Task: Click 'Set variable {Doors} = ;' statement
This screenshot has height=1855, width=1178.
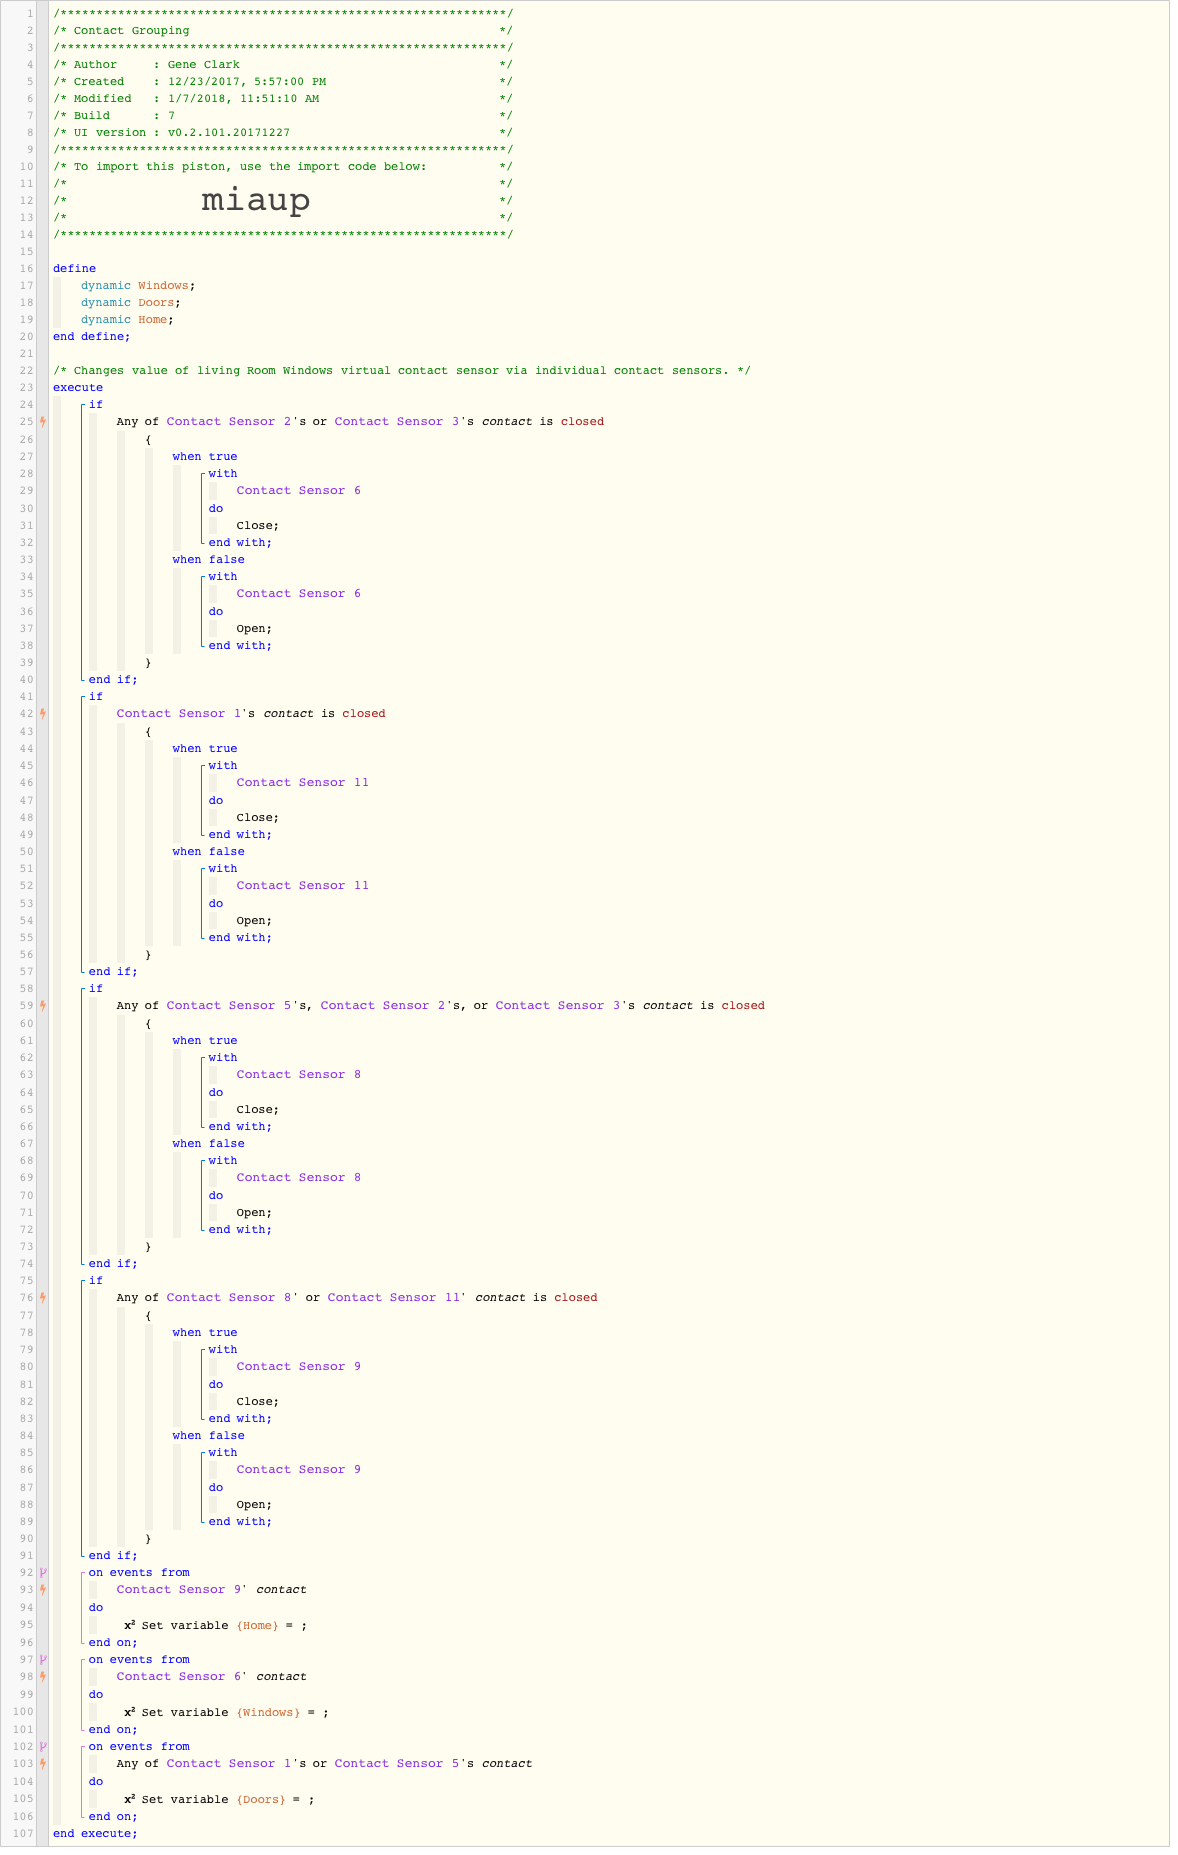Action: (x=228, y=1799)
